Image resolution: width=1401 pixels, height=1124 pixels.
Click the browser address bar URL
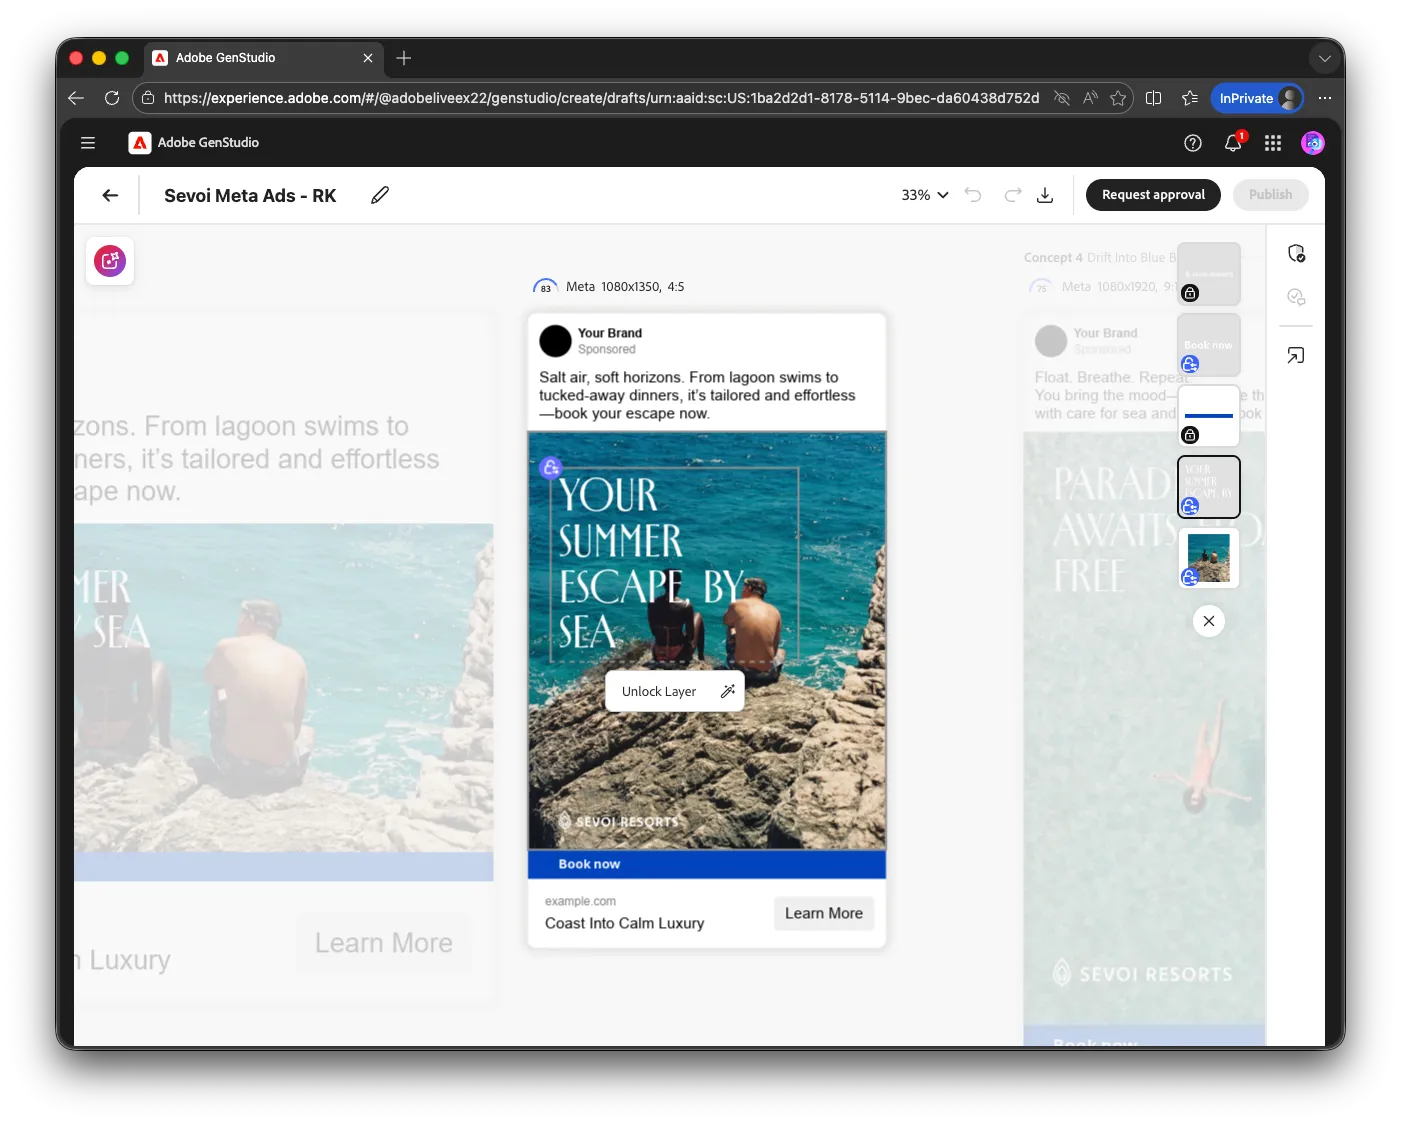pos(601,98)
